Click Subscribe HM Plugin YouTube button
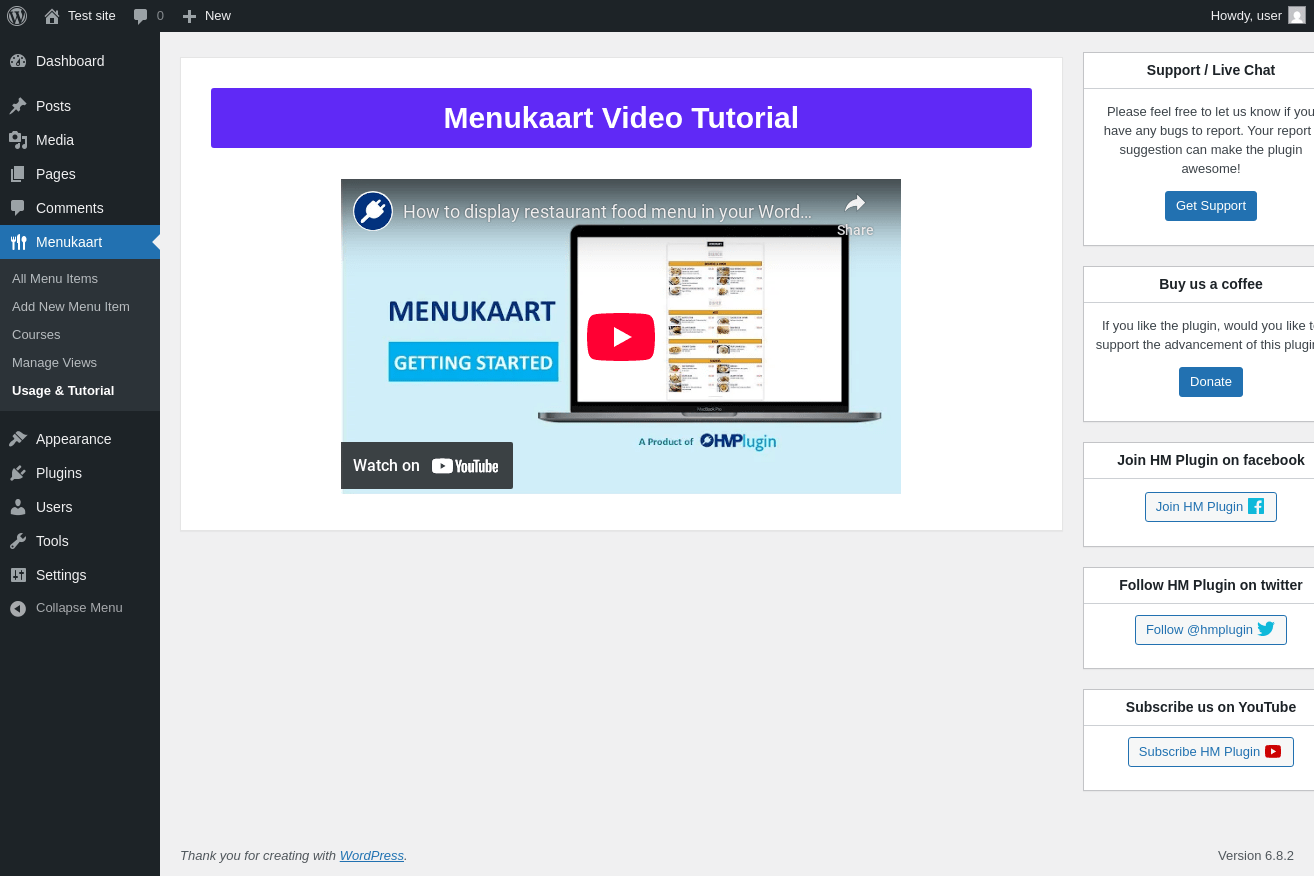 (1211, 752)
